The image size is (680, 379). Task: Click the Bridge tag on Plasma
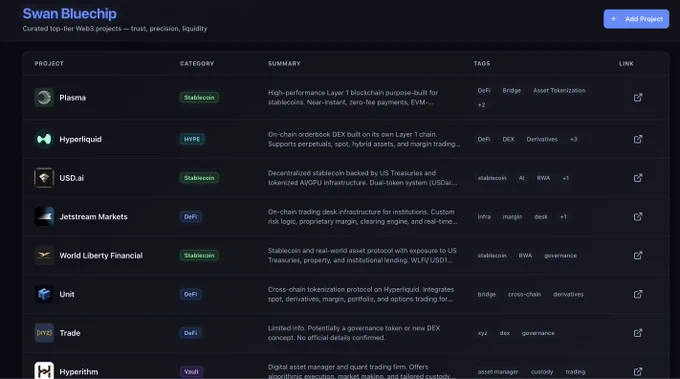[x=511, y=91]
